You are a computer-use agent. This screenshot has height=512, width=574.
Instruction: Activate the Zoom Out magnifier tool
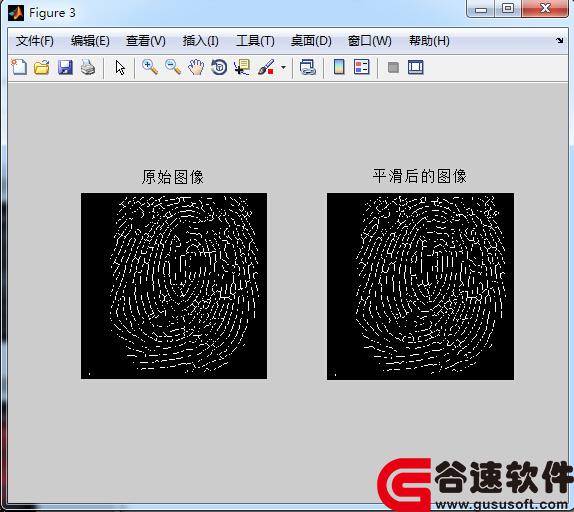(x=173, y=67)
